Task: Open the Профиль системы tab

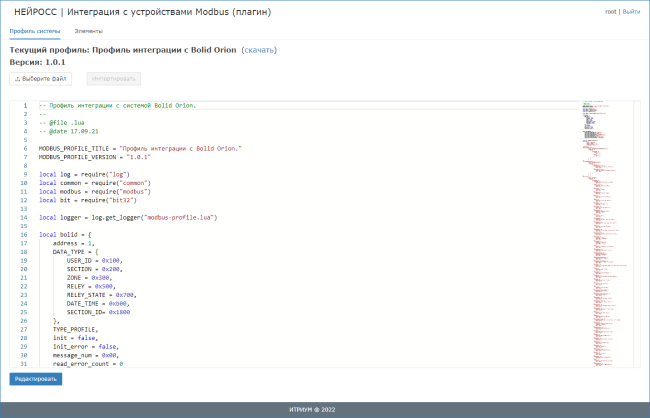Action: click(35, 31)
